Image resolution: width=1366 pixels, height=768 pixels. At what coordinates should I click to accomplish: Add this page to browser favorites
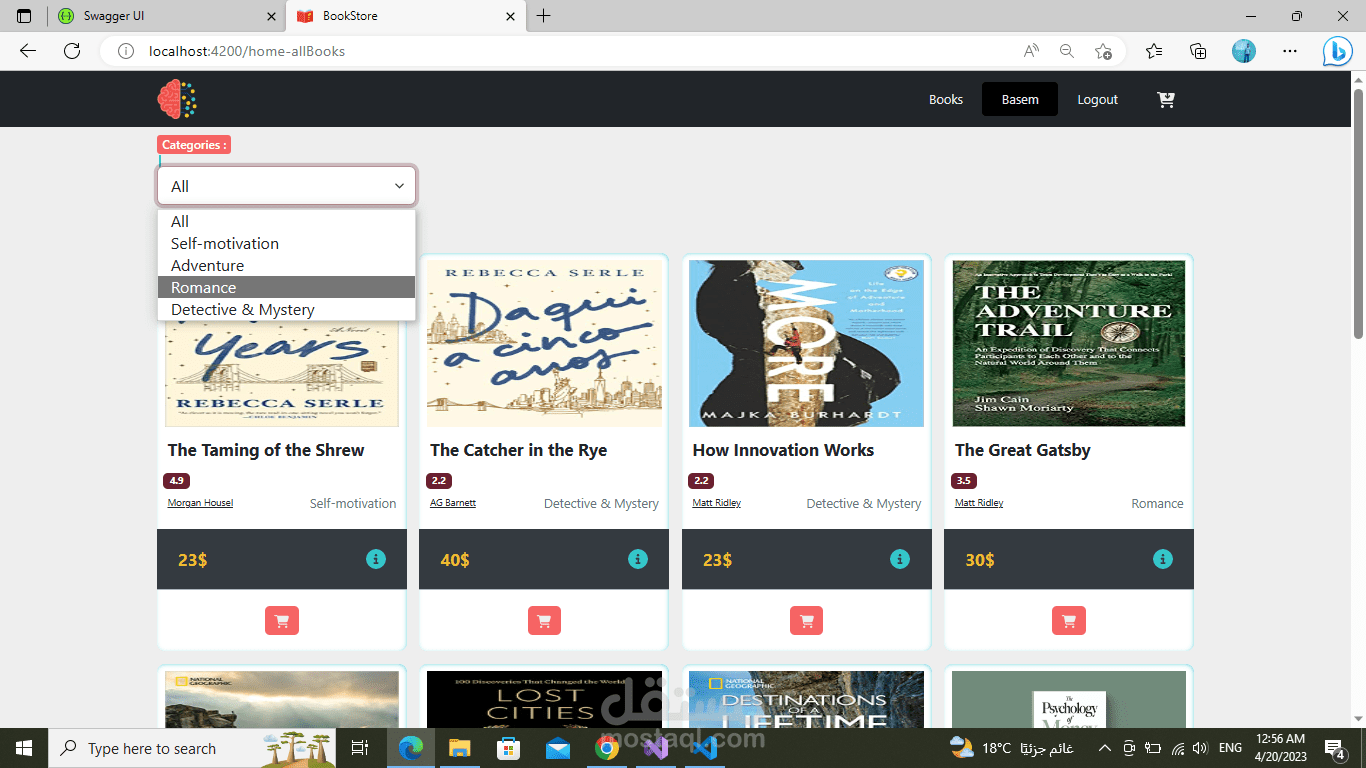pyautogui.click(x=1103, y=51)
